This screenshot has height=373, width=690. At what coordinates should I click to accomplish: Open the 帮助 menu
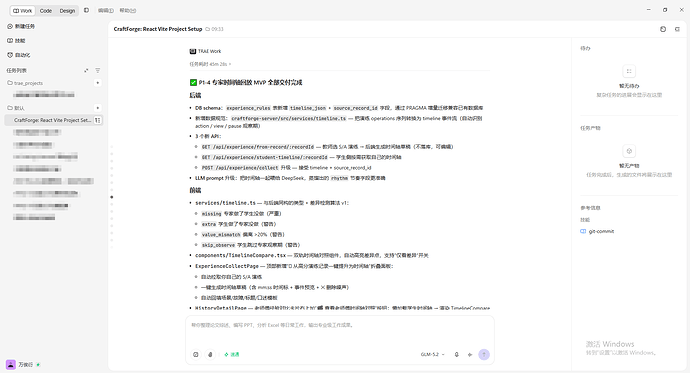[128, 11]
